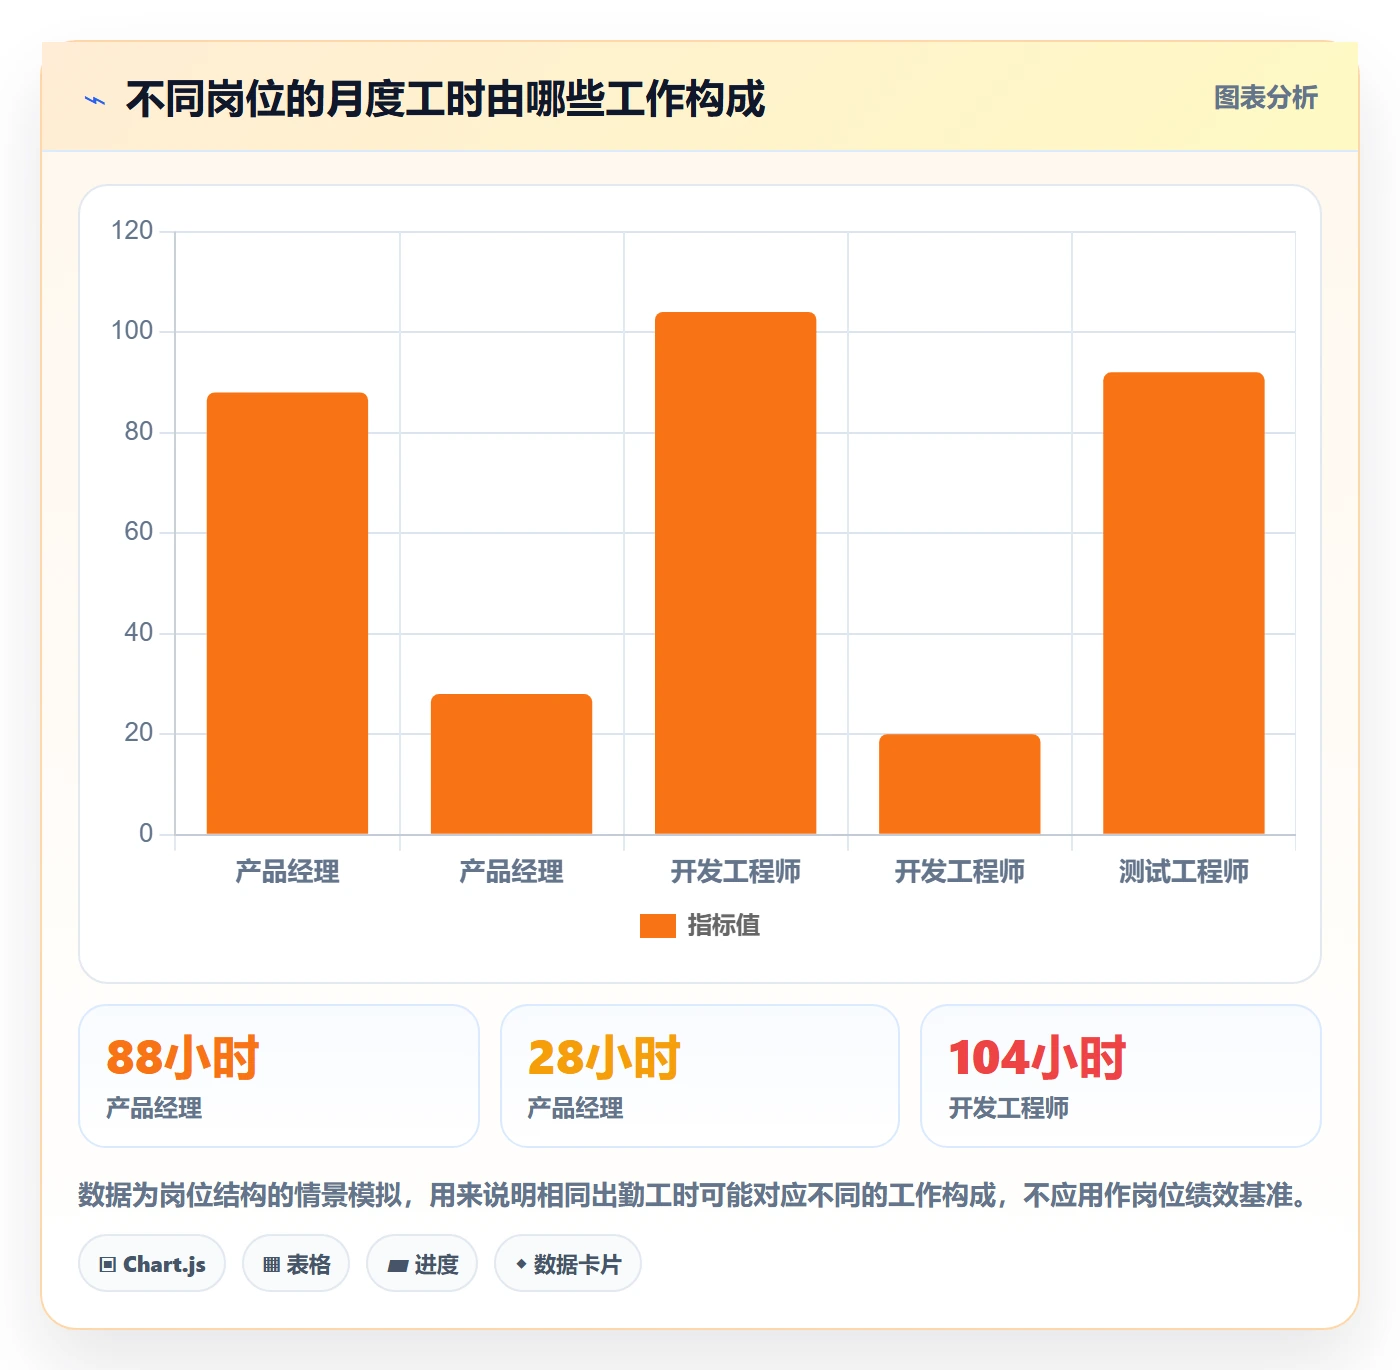Click the 指标值 legend text

[x=724, y=926]
